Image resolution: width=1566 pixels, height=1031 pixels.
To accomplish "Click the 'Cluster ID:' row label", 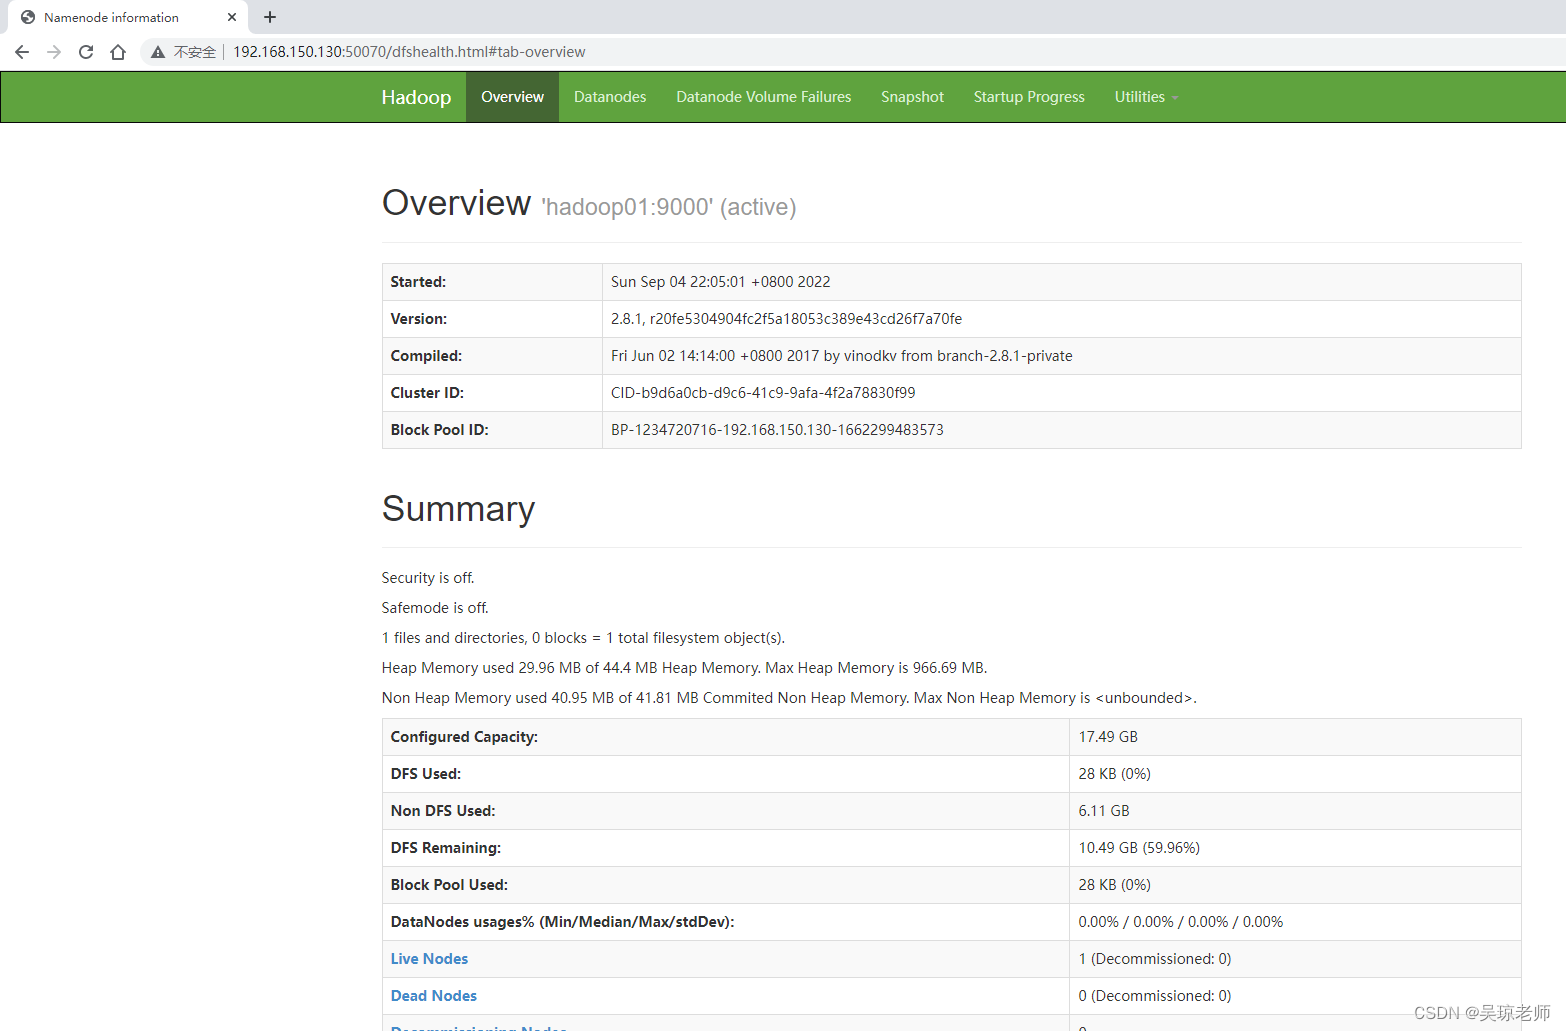I will click(427, 393).
